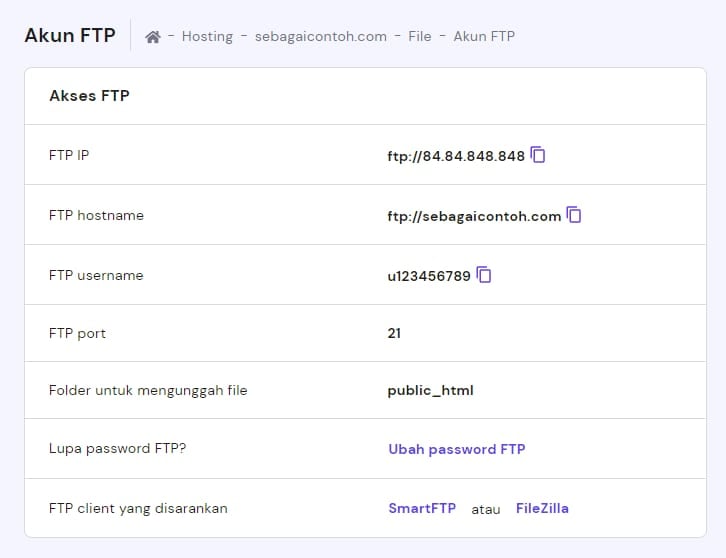Click the Lupa password FTP? label
This screenshot has height=558, width=726.
point(117,448)
